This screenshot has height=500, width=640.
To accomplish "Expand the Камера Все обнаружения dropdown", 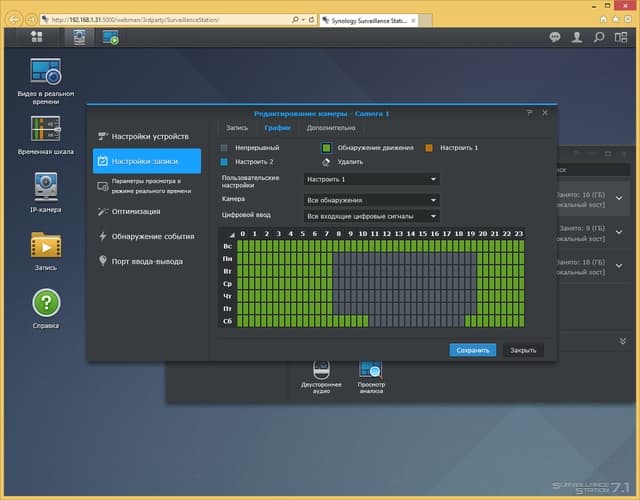I will (x=371, y=200).
